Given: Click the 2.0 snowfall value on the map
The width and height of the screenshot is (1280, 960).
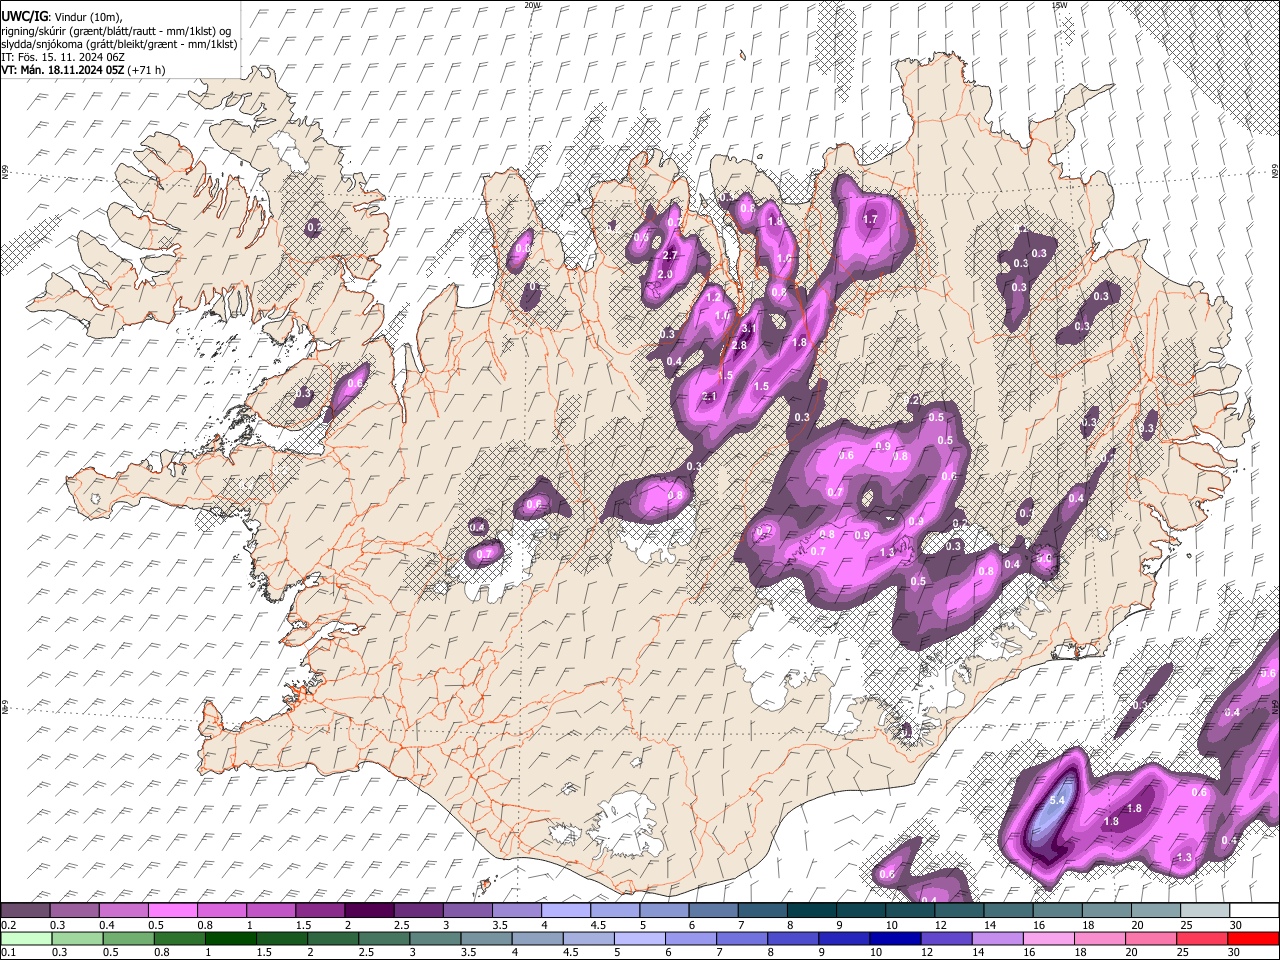Looking at the screenshot, I should 665,274.
